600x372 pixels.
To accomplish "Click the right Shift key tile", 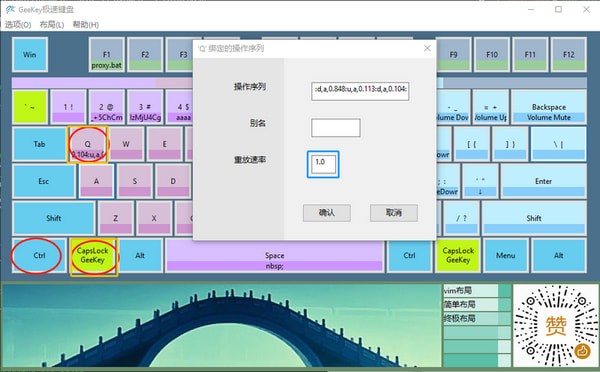I will 534,218.
